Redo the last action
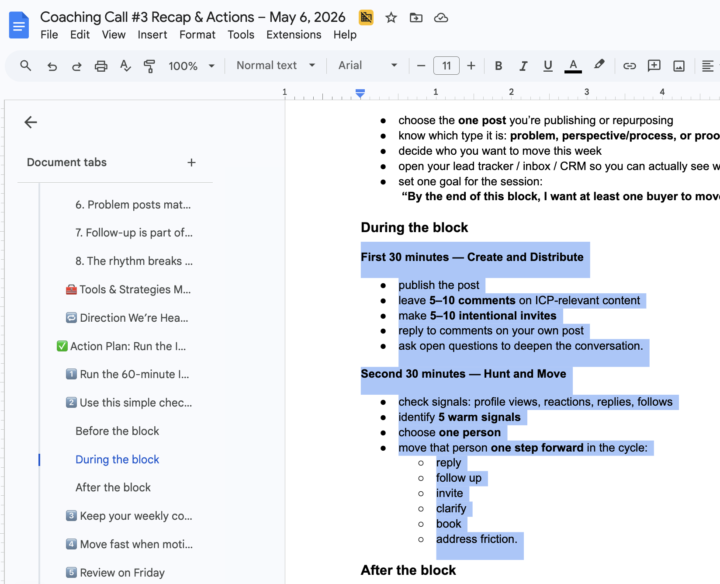720x584 pixels. [x=76, y=66]
